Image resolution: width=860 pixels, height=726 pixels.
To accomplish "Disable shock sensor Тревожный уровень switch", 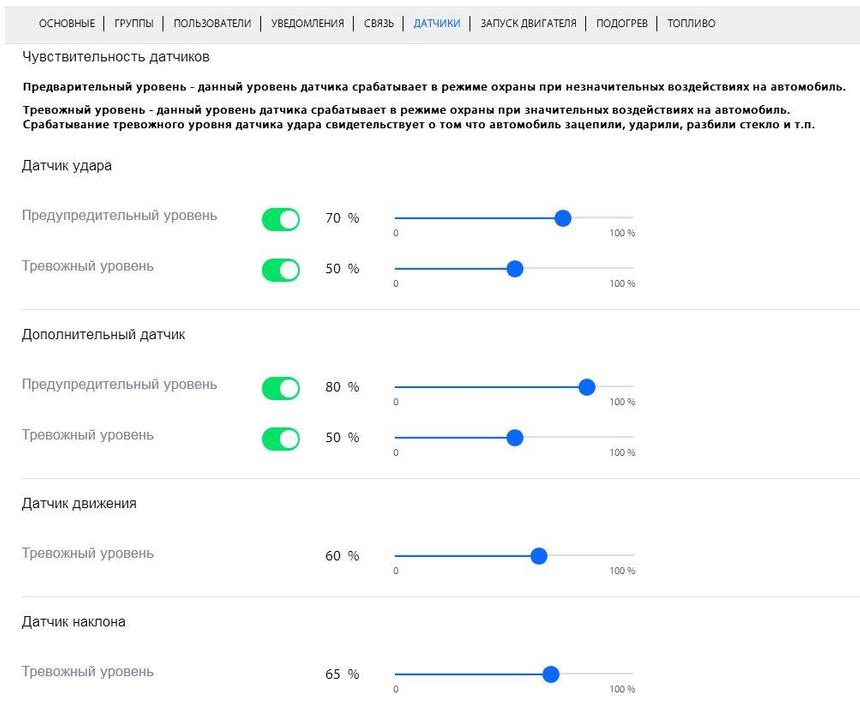I will click(281, 269).
